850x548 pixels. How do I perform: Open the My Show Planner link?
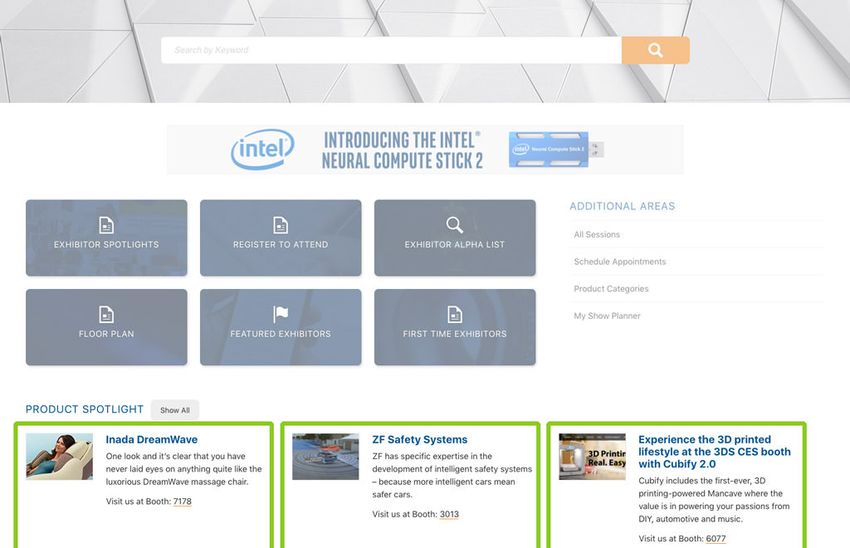[607, 315]
